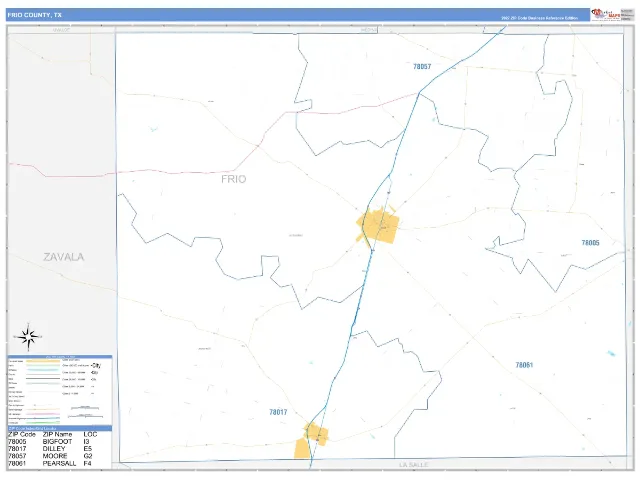Click grid location G2 in the index

(x=88, y=456)
